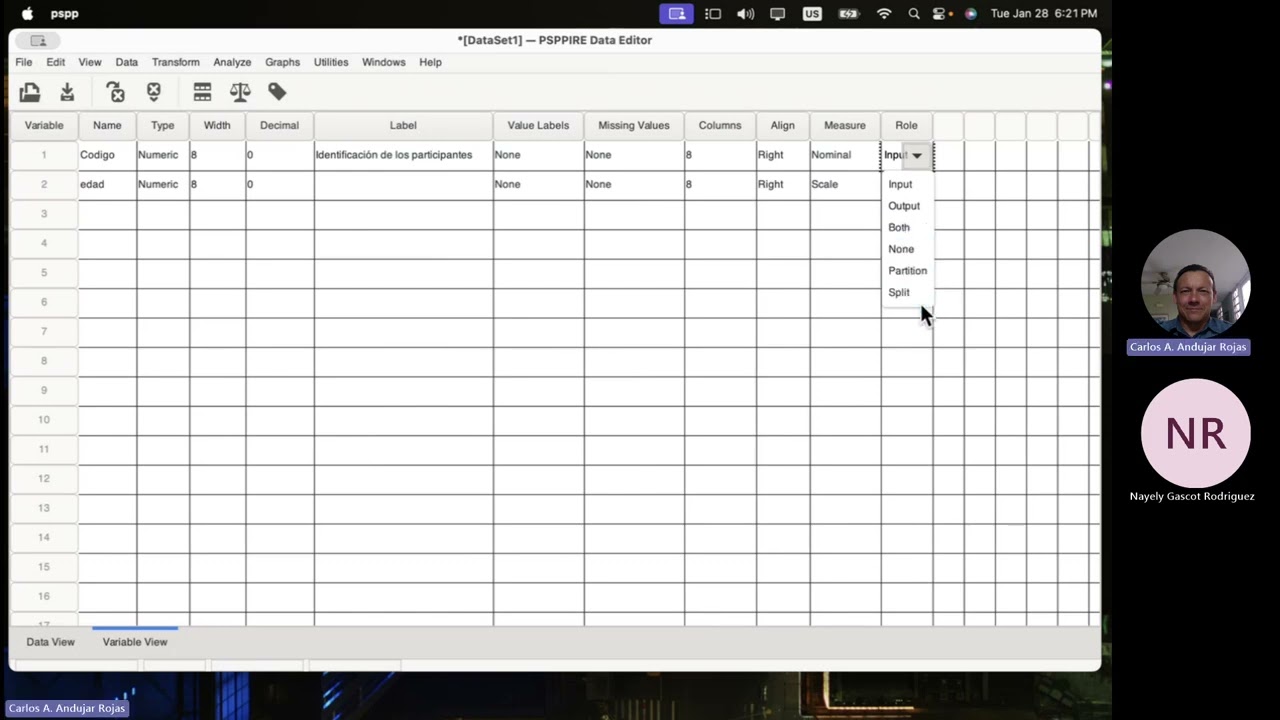
Task: Open the Utilities menu
Action: (331, 62)
